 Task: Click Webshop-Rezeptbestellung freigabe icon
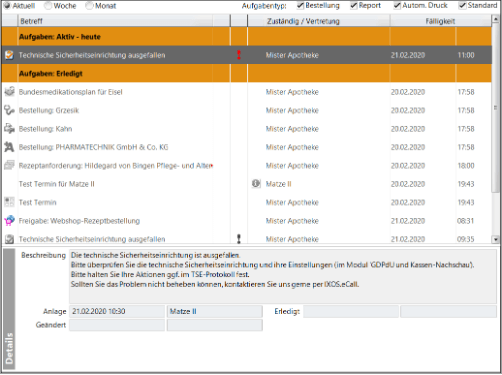pos(9,221)
